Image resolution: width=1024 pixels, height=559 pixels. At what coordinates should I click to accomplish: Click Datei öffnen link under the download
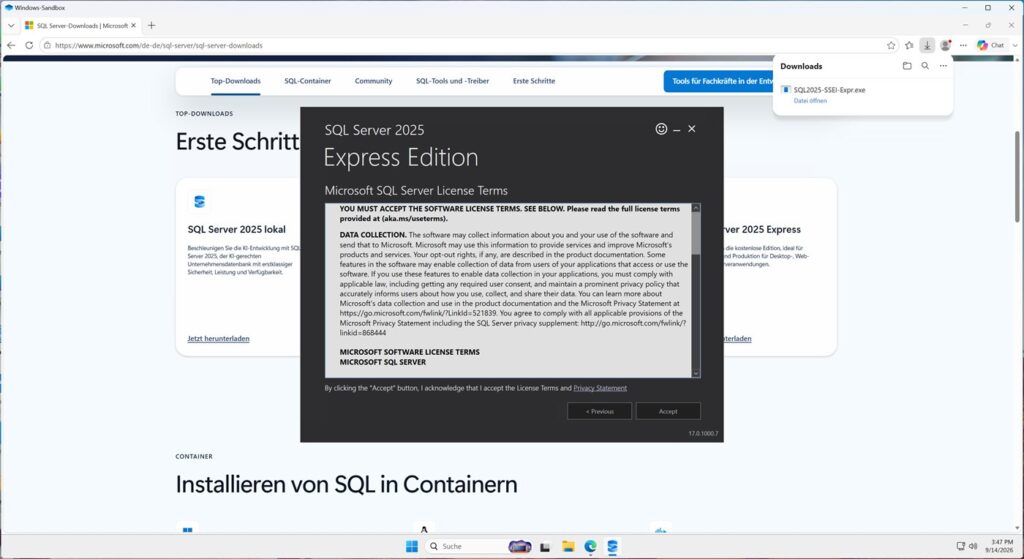pyautogui.click(x=810, y=101)
